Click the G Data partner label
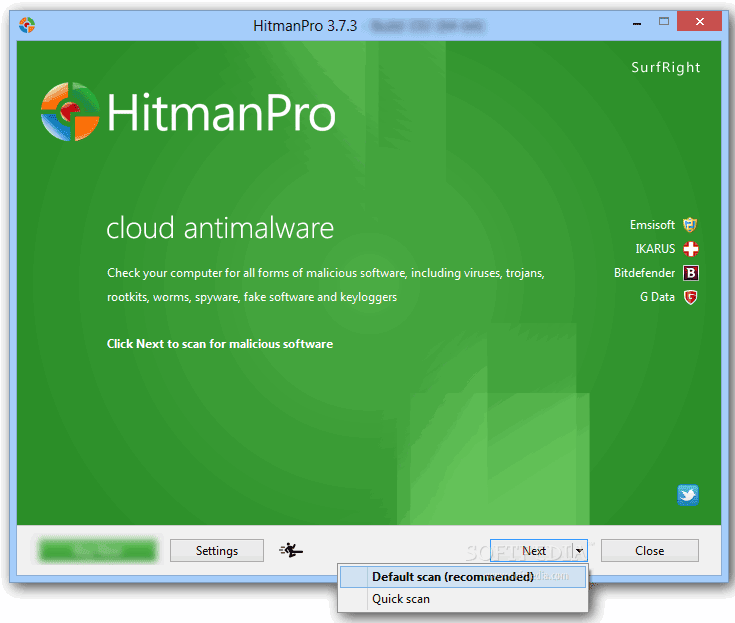Screen dimensions: 735x623 point(657,297)
